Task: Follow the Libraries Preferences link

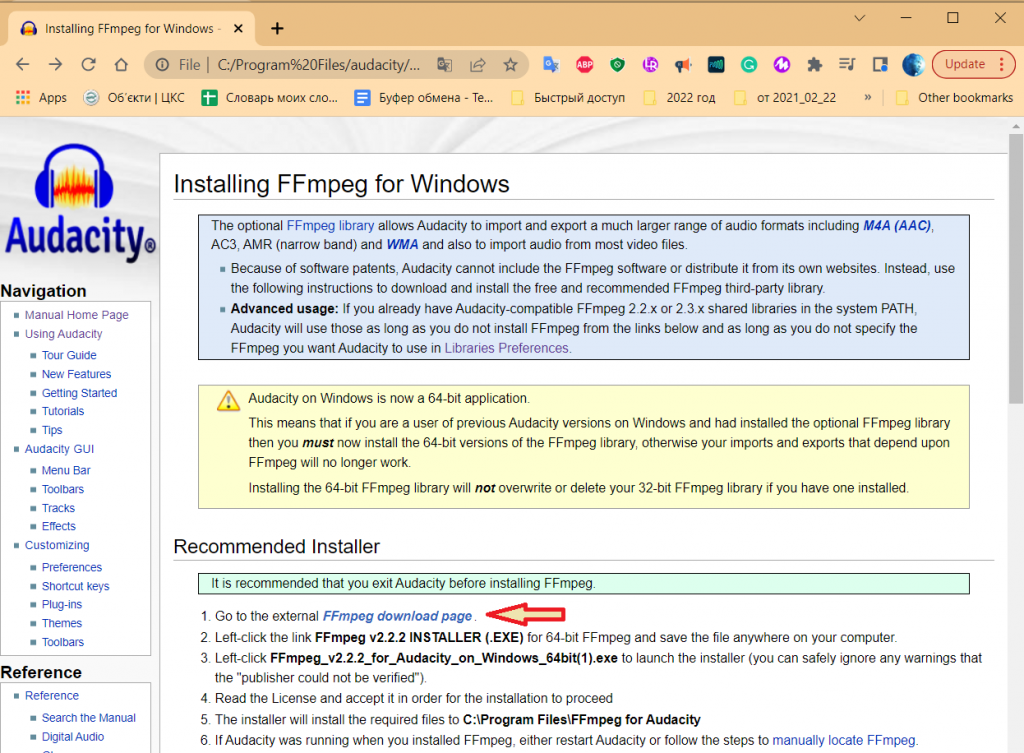Action: 507,348
